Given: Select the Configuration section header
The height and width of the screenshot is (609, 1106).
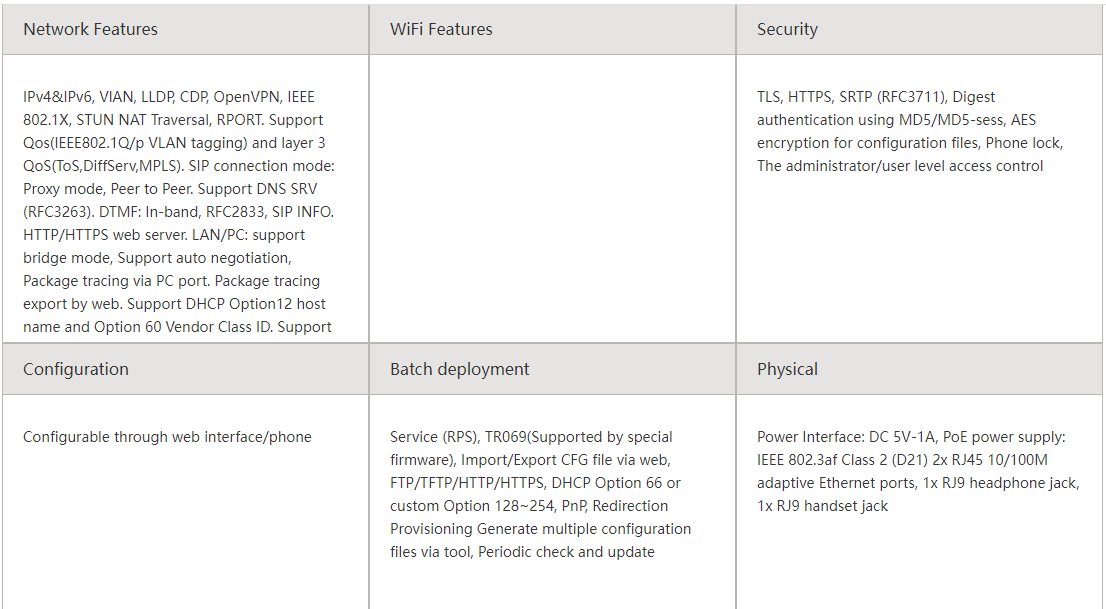Looking at the screenshot, I should 186,369.
